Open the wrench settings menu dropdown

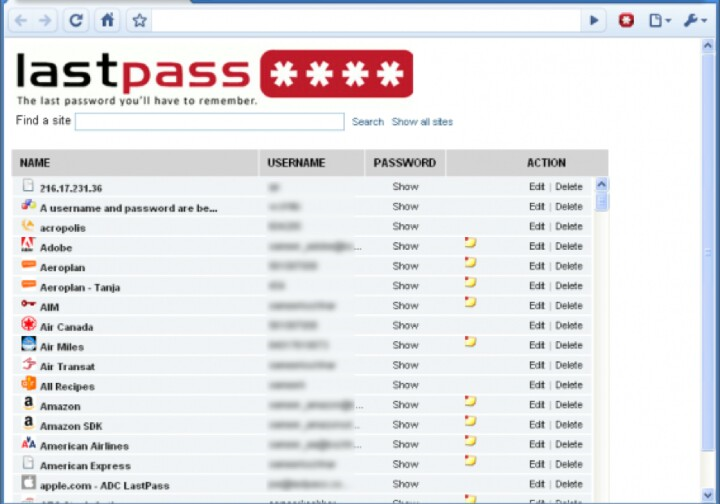(x=695, y=20)
